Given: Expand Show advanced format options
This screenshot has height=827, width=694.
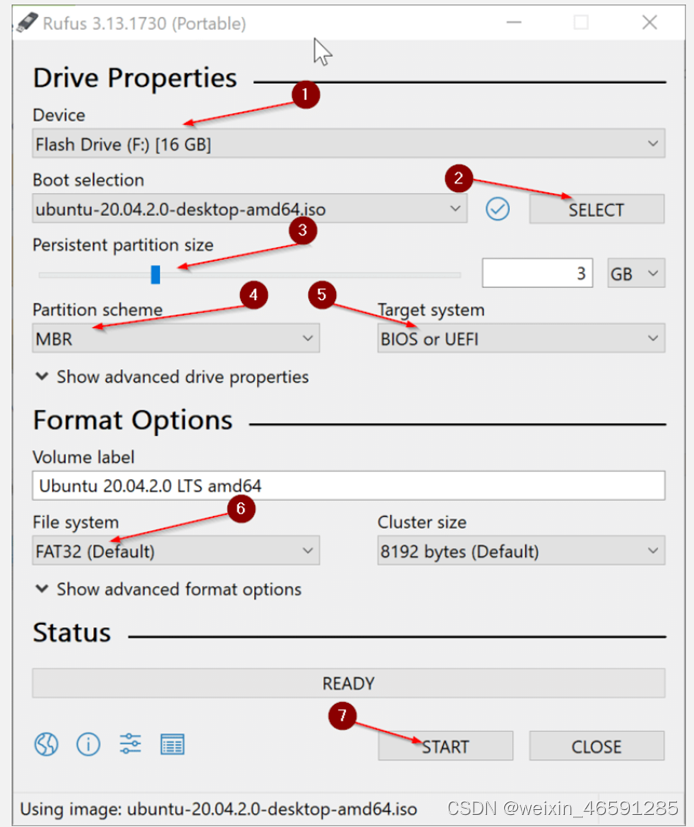Looking at the screenshot, I should (x=168, y=589).
